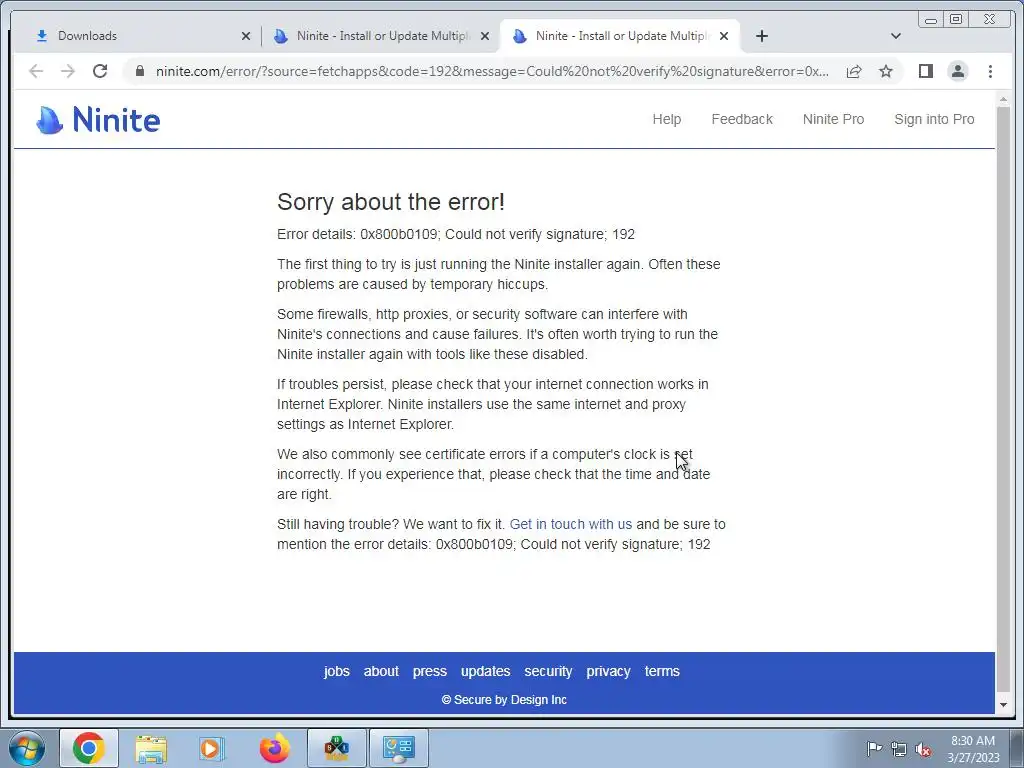Click the Chrome taskbar icon
Screen dimensions: 1024x768
89,748
